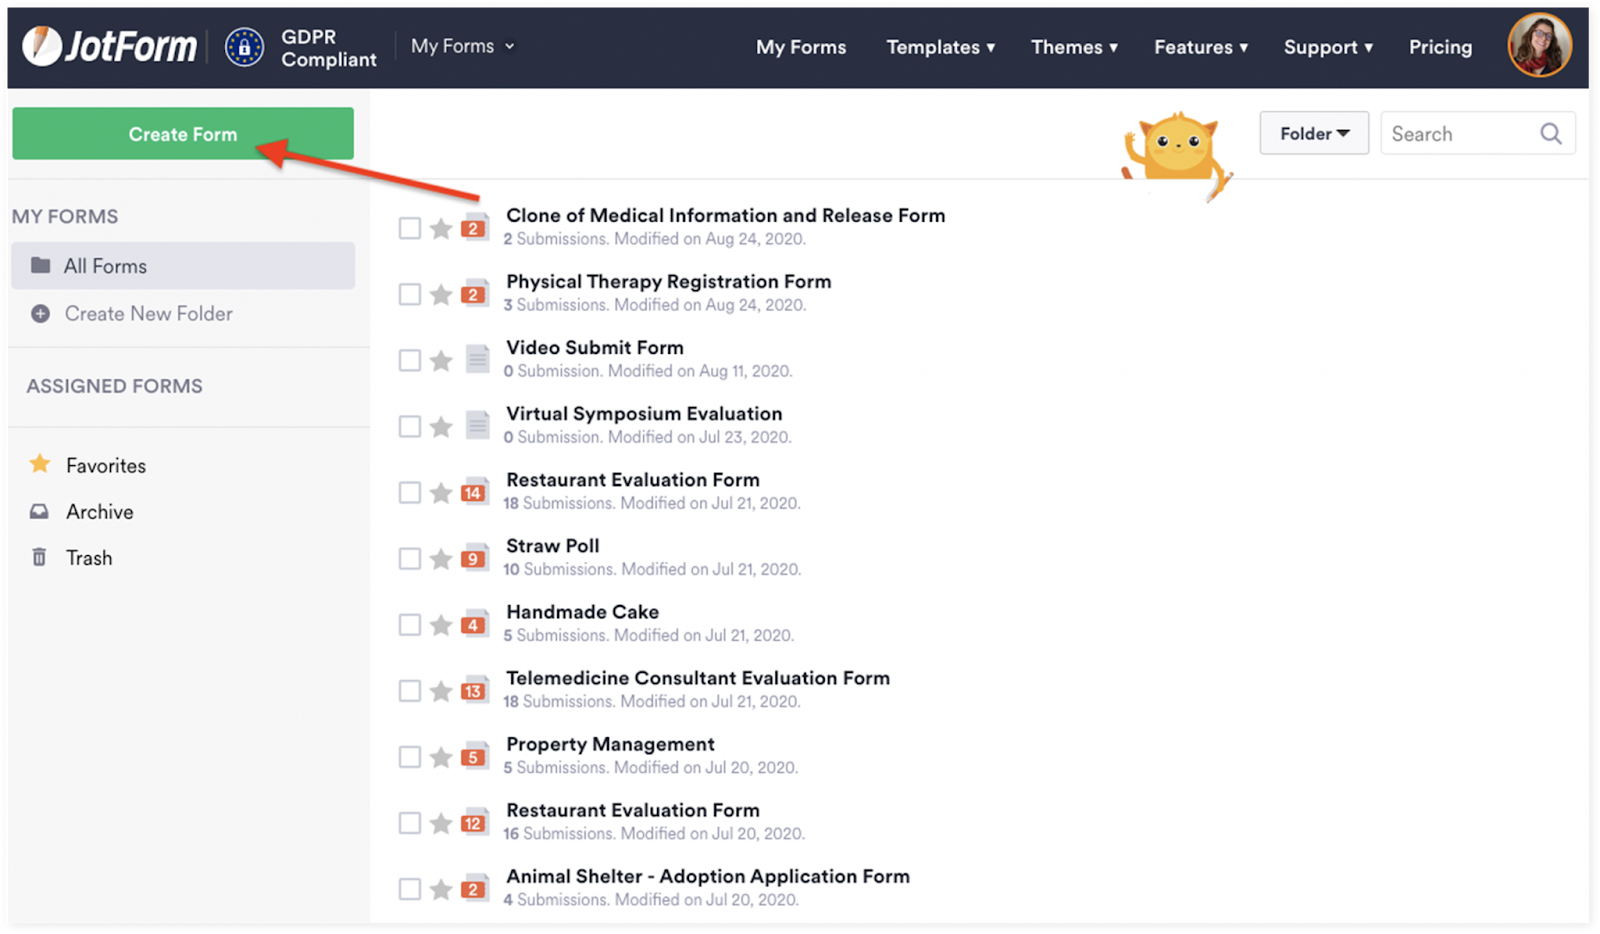Click the JotForm logo
The image size is (1600, 934).
click(x=110, y=46)
